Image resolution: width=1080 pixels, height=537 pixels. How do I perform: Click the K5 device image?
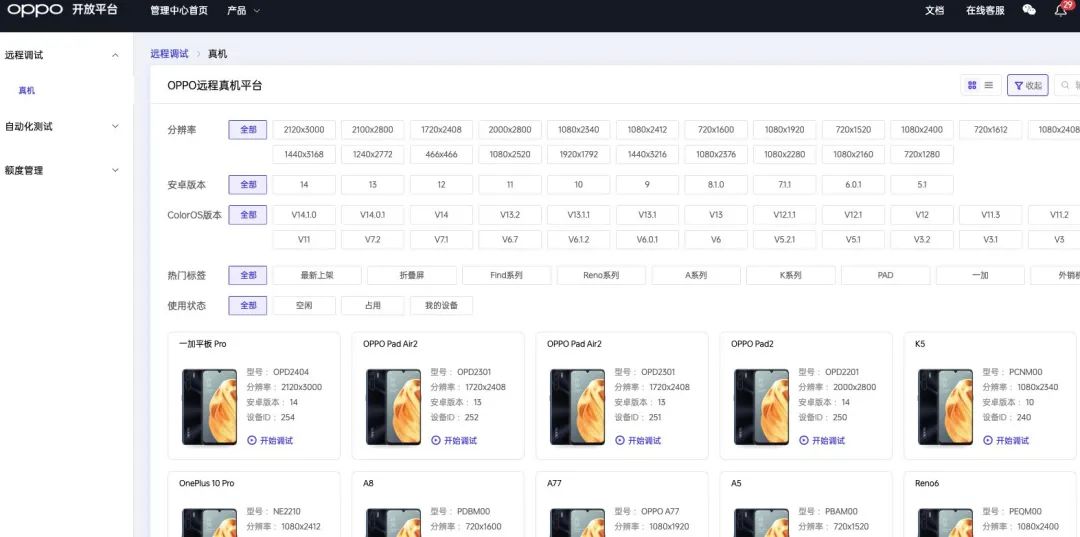tap(946, 407)
